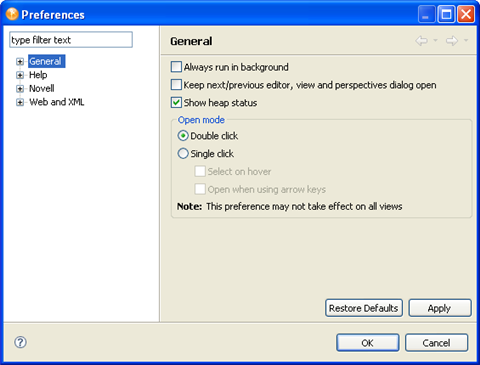Image resolution: width=480 pixels, height=365 pixels.
Task: Click the help question mark icon
Action: pyautogui.click(x=20, y=342)
